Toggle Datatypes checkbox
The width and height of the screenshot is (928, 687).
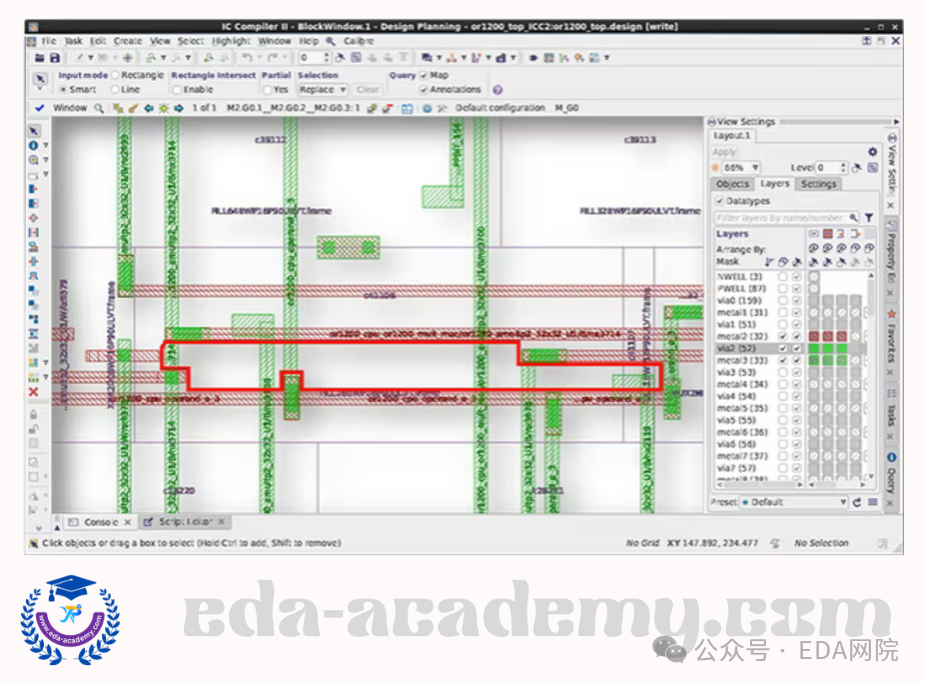[x=720, y=201]
